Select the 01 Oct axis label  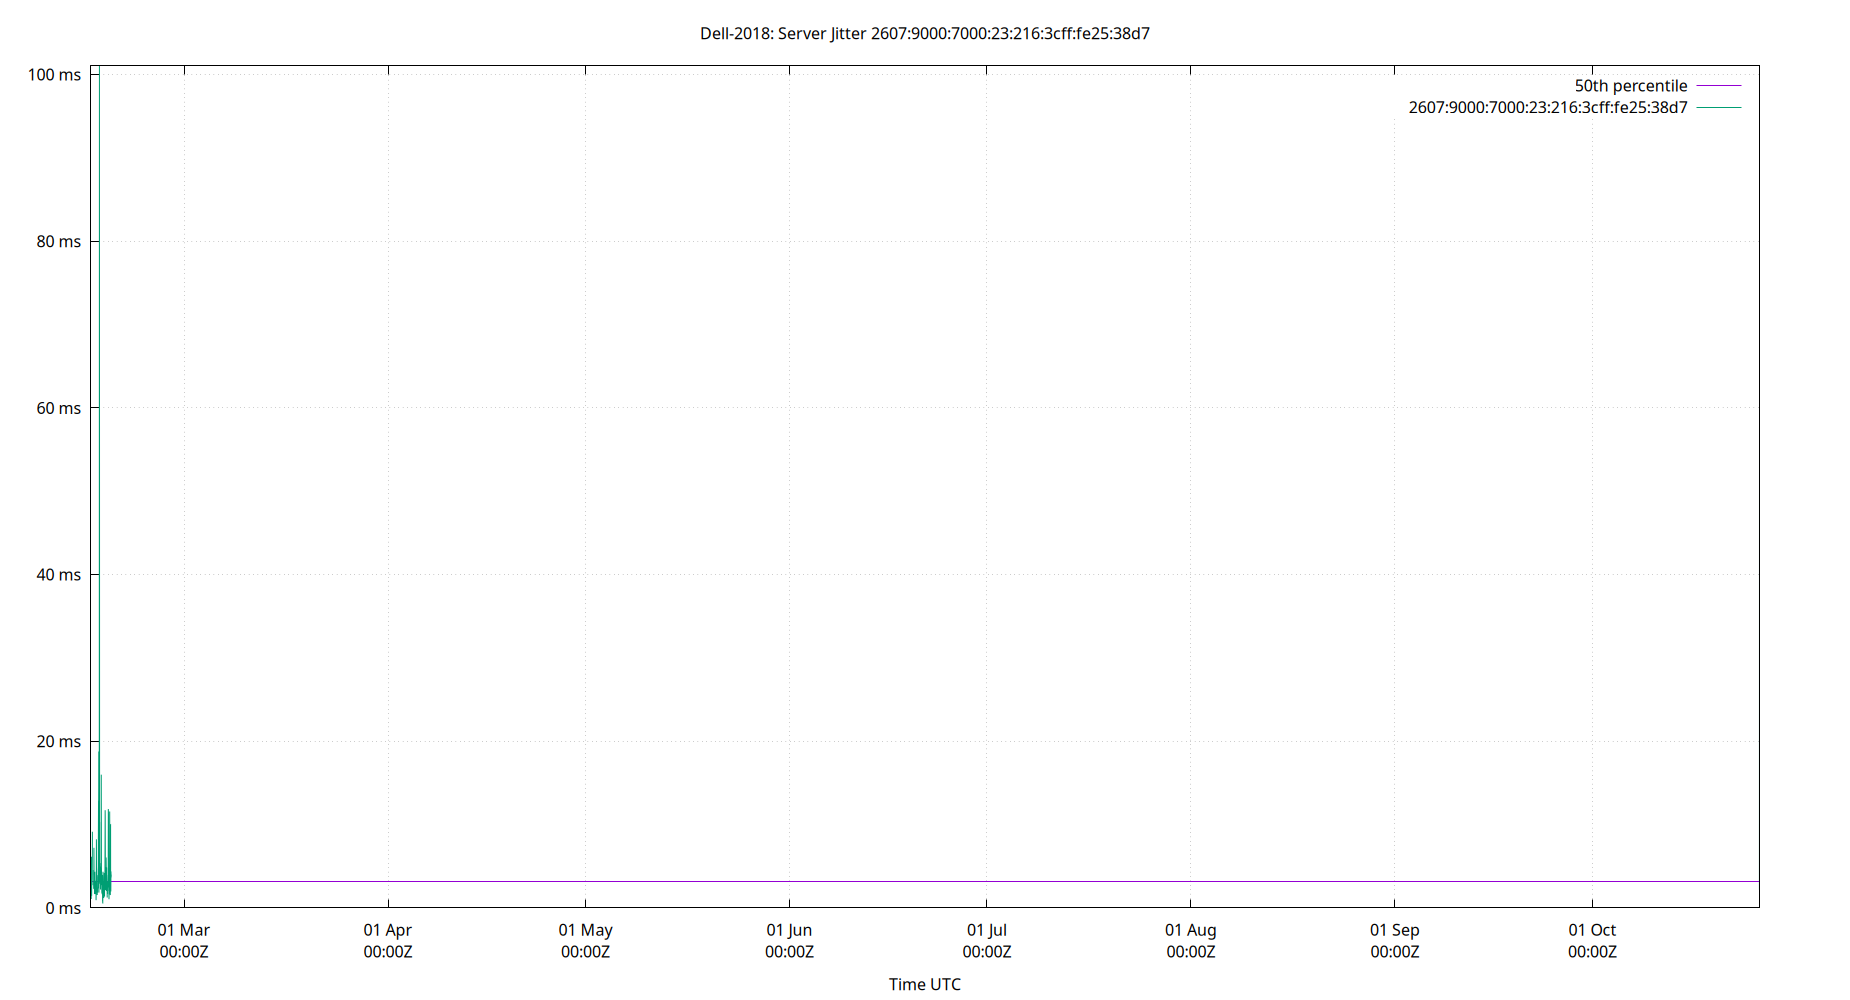pyautogui.click(x=1592, y=930)
